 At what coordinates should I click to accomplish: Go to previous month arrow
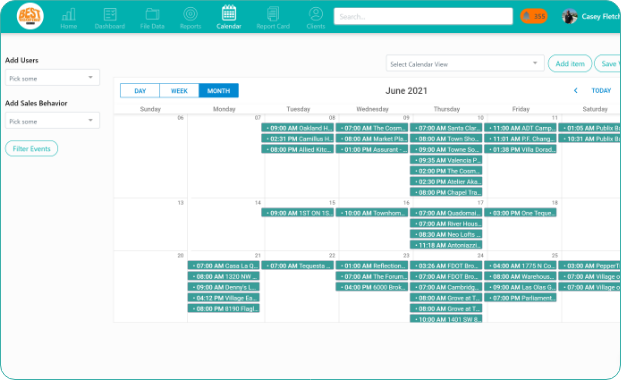tap(575, 91)
